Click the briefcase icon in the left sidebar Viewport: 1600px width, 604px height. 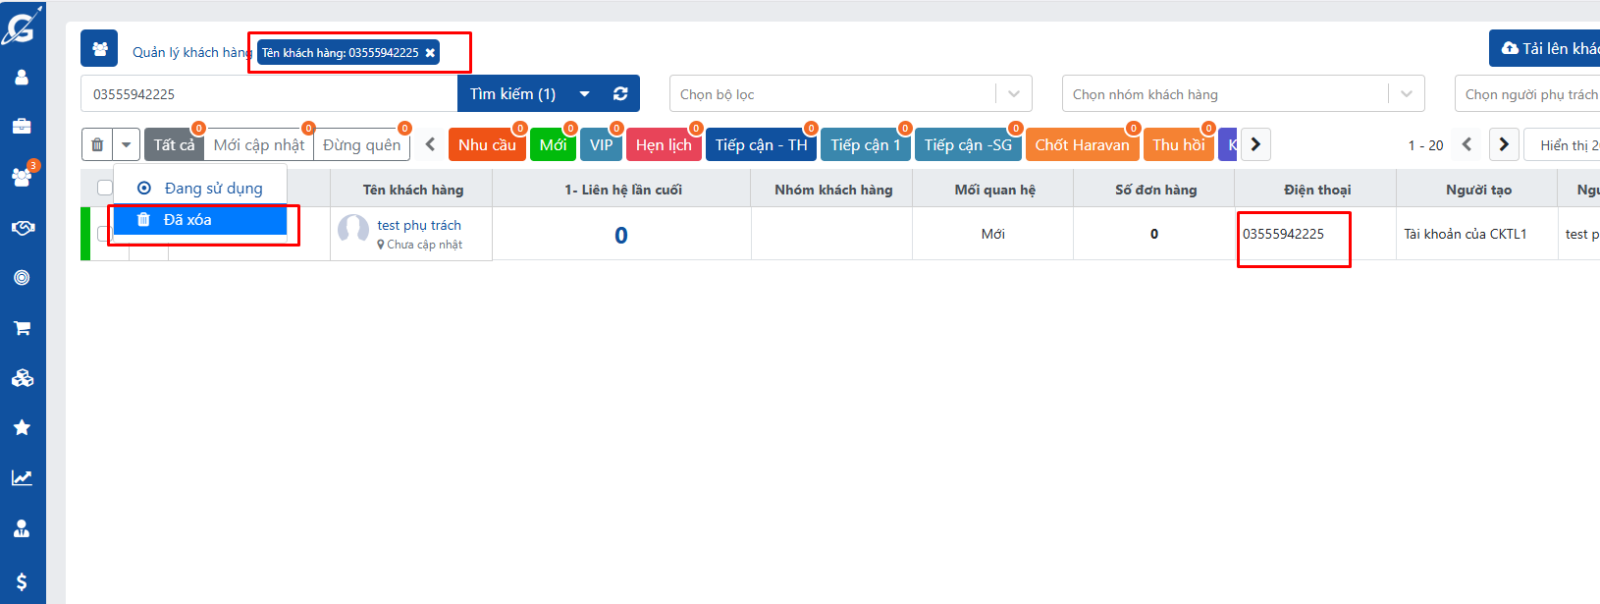(x=21, y=127)
